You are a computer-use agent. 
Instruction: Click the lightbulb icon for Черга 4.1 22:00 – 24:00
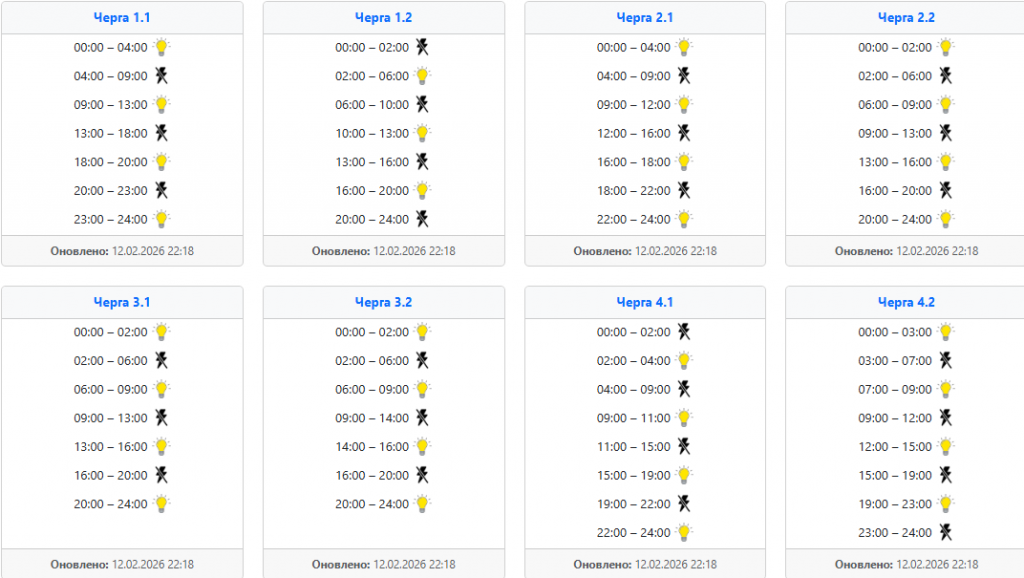coord(684,533)
